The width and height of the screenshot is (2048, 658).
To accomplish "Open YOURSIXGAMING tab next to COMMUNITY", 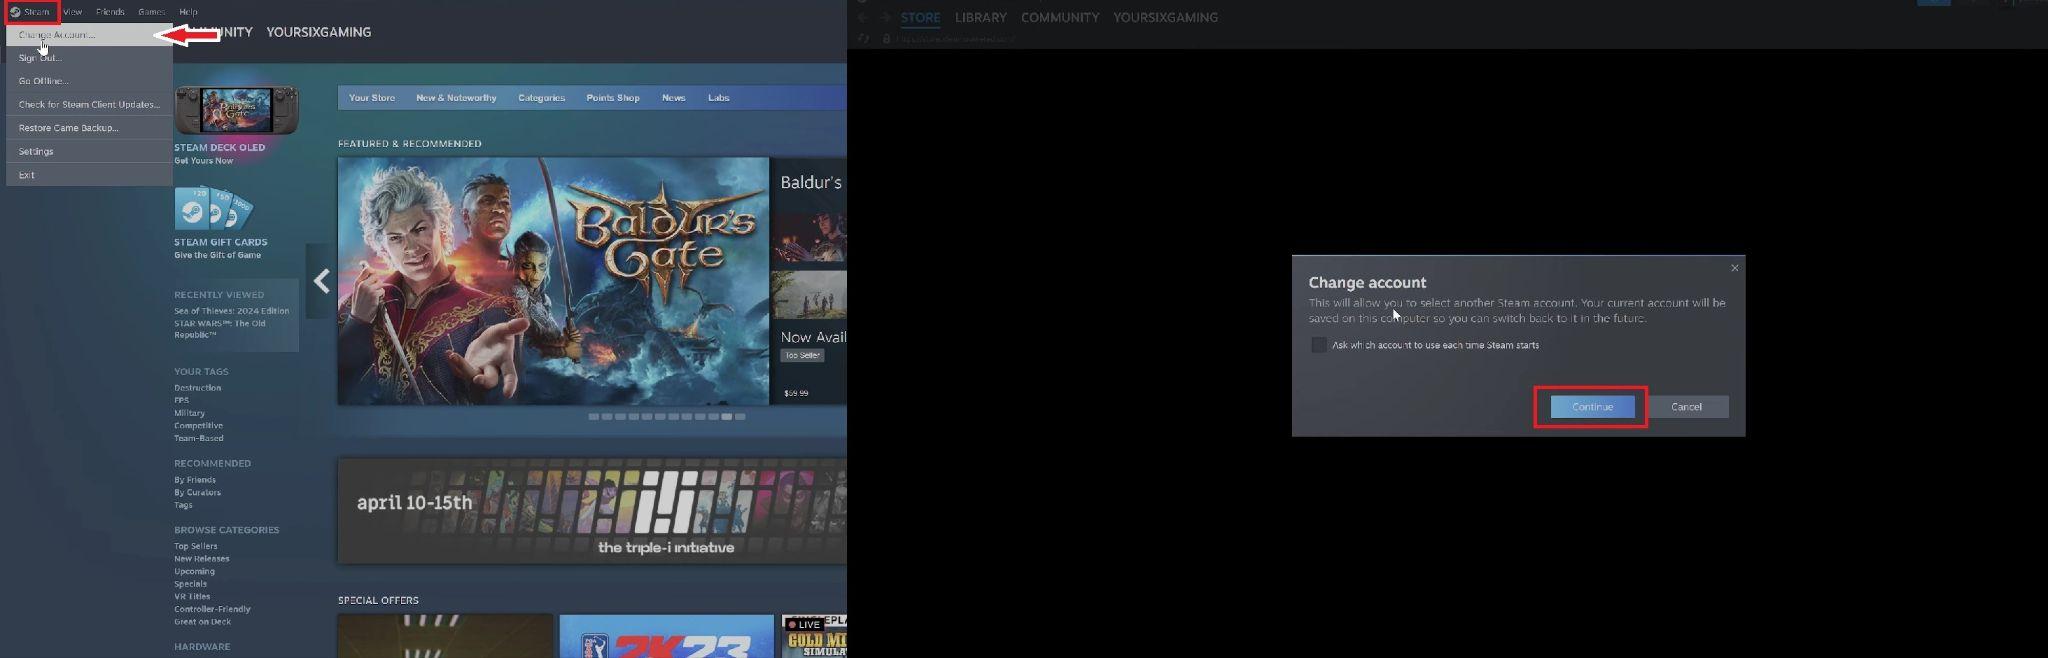I will (x=1165, y=18).
